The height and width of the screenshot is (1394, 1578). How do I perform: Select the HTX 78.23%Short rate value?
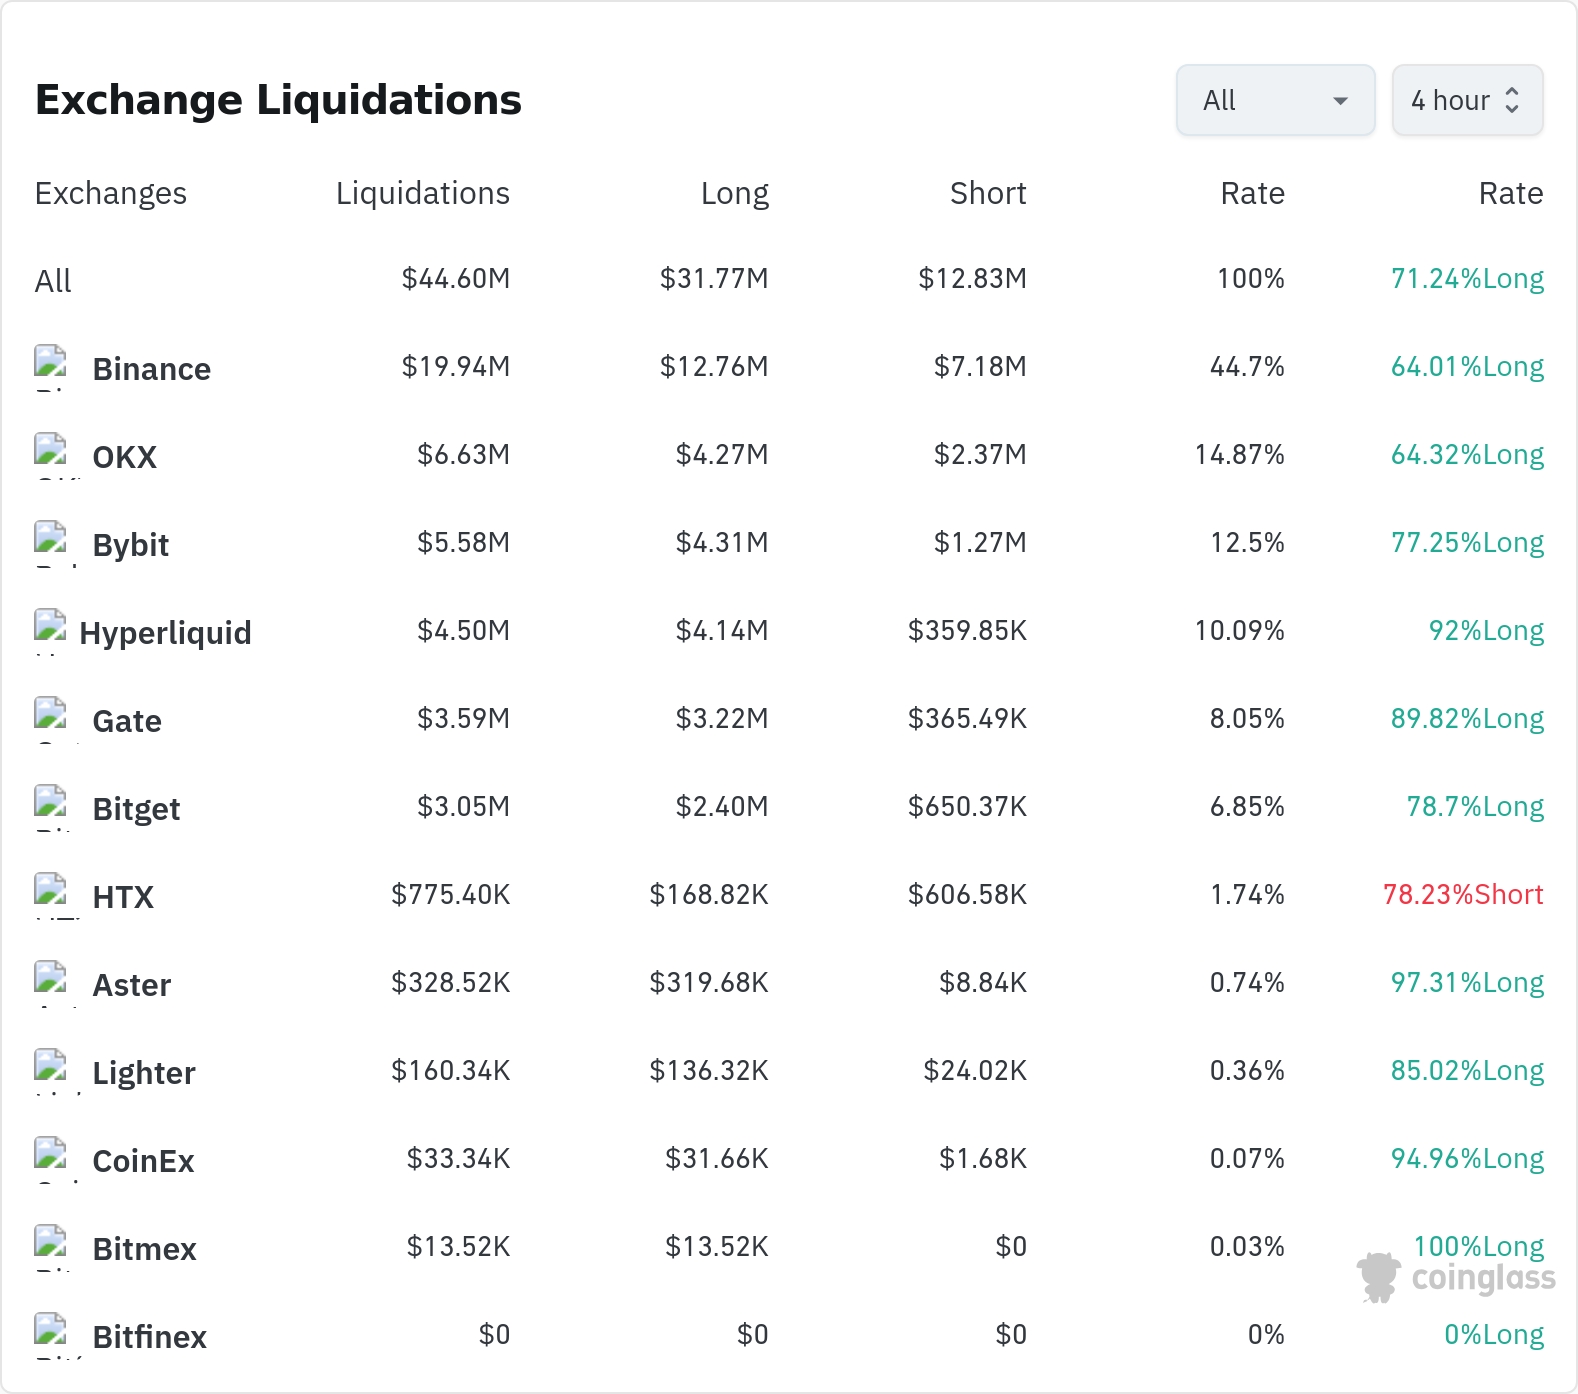tap(1463, 894)
